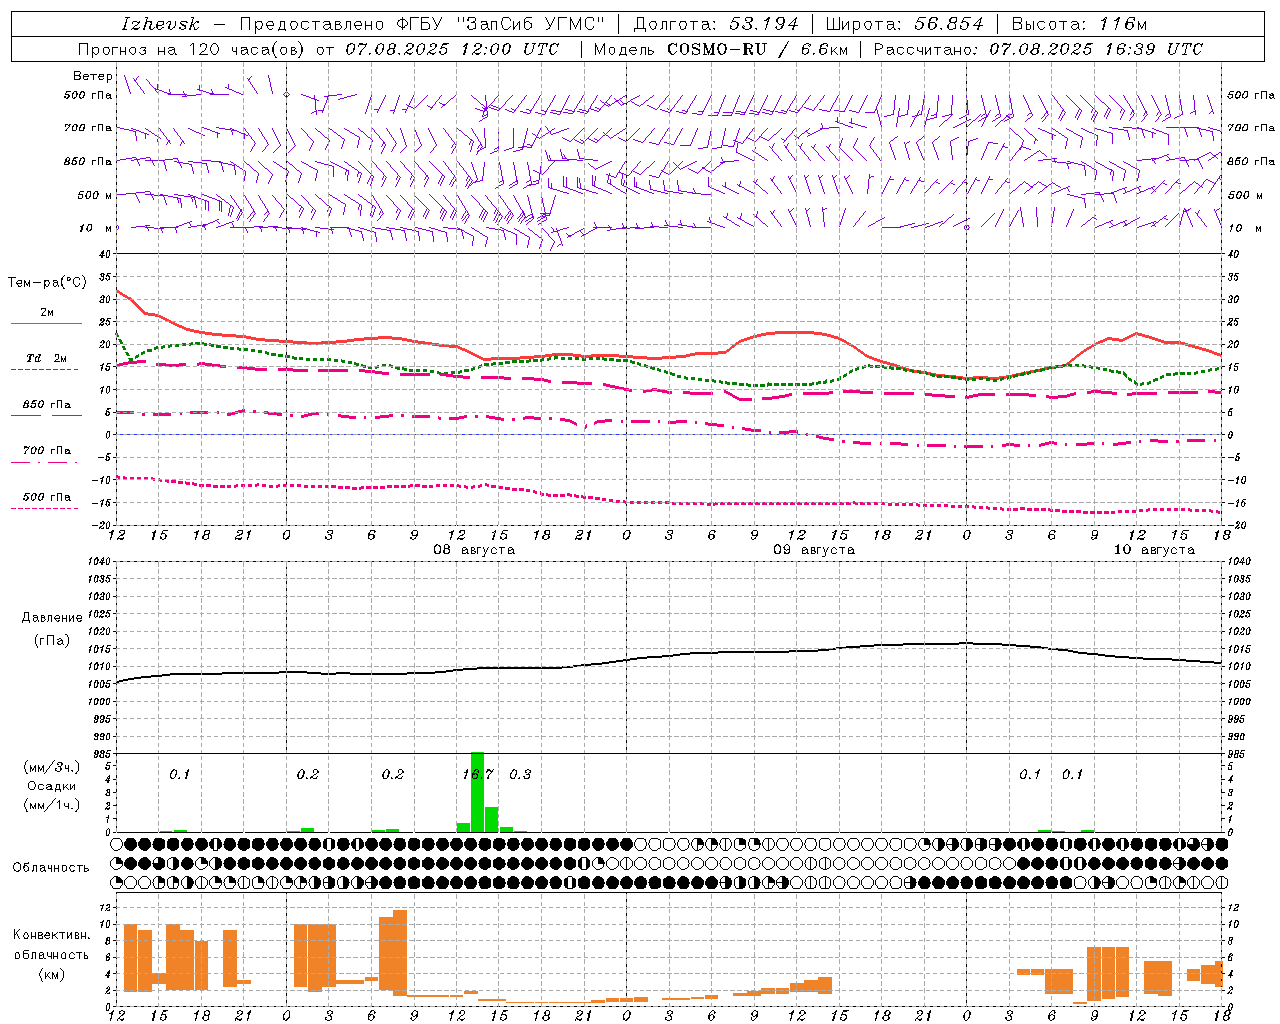Screen dimensions: 1280x1024
Task: Click the "Долгота: 53.194" longitude value
Action: 716,24
